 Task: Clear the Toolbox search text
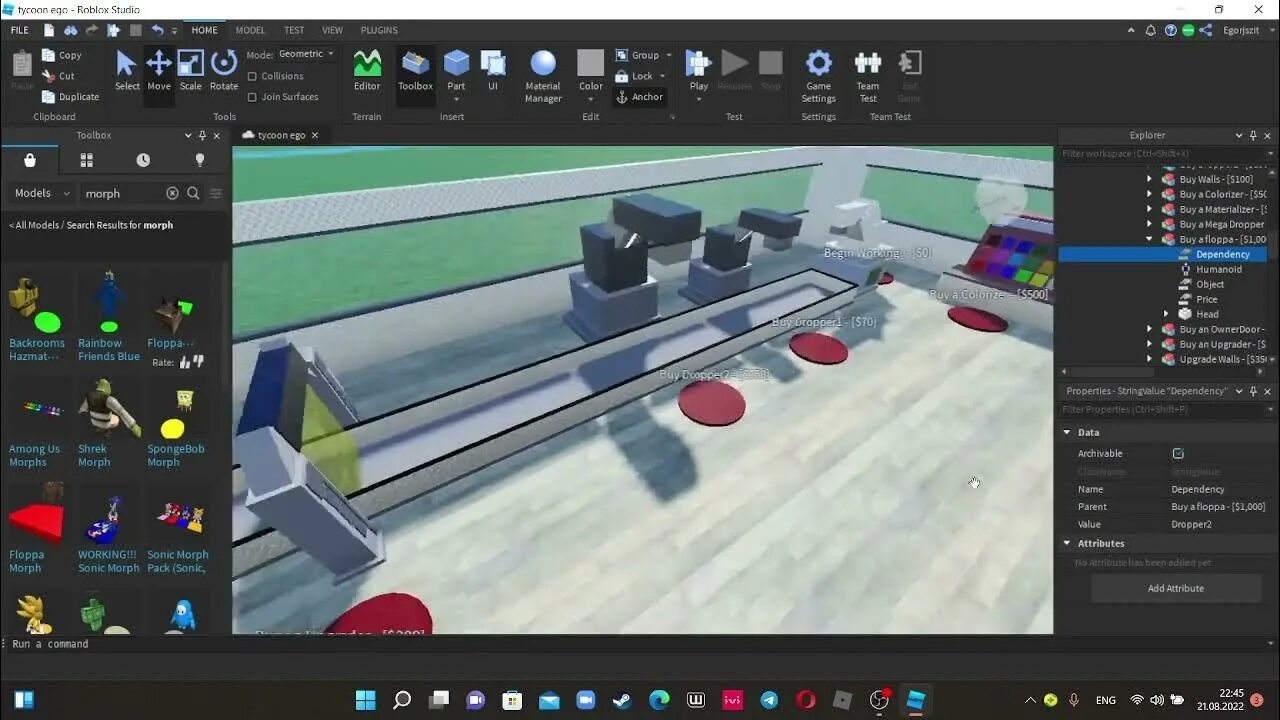[x=172, y=193]
